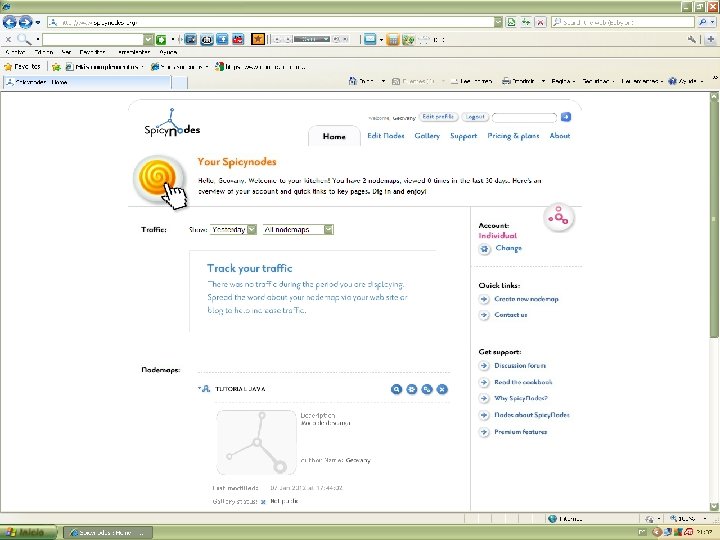The height and width of the screenshot is (540, 720).
Task: Click the Contact us link
Action: pyautogui.click(x=511, y=315)
